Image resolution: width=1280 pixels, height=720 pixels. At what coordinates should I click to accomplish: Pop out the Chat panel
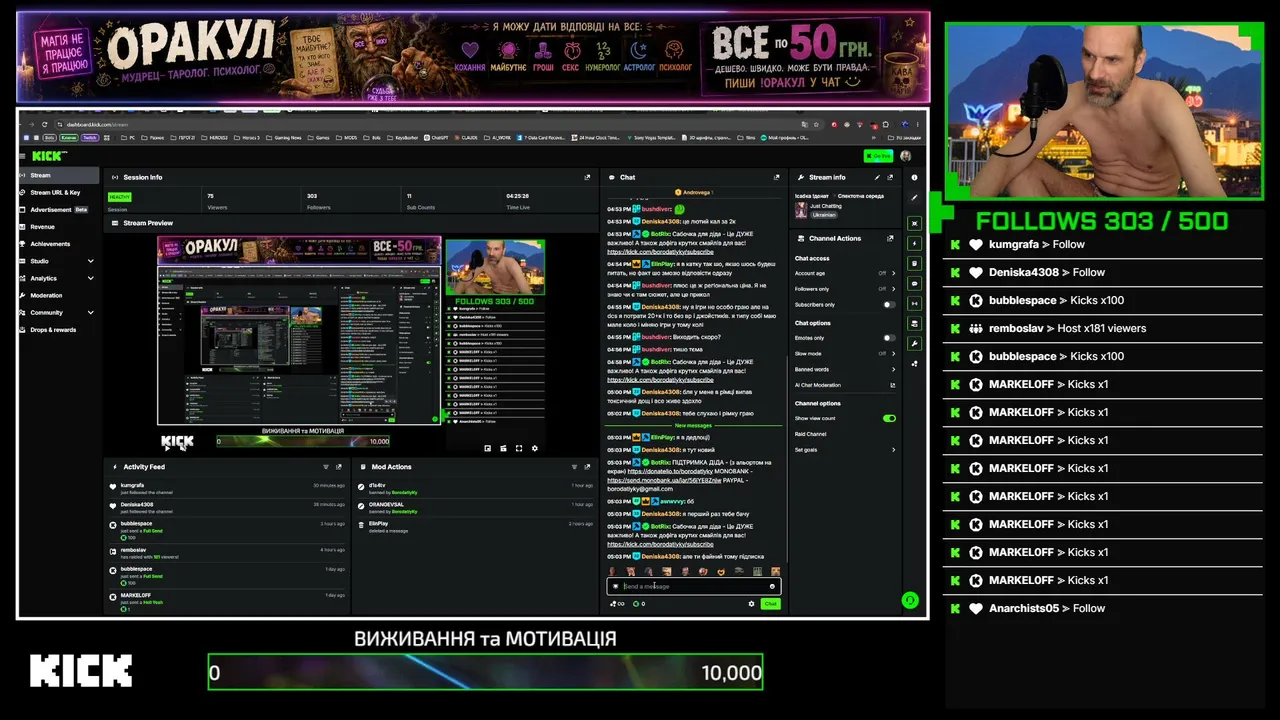776,177
